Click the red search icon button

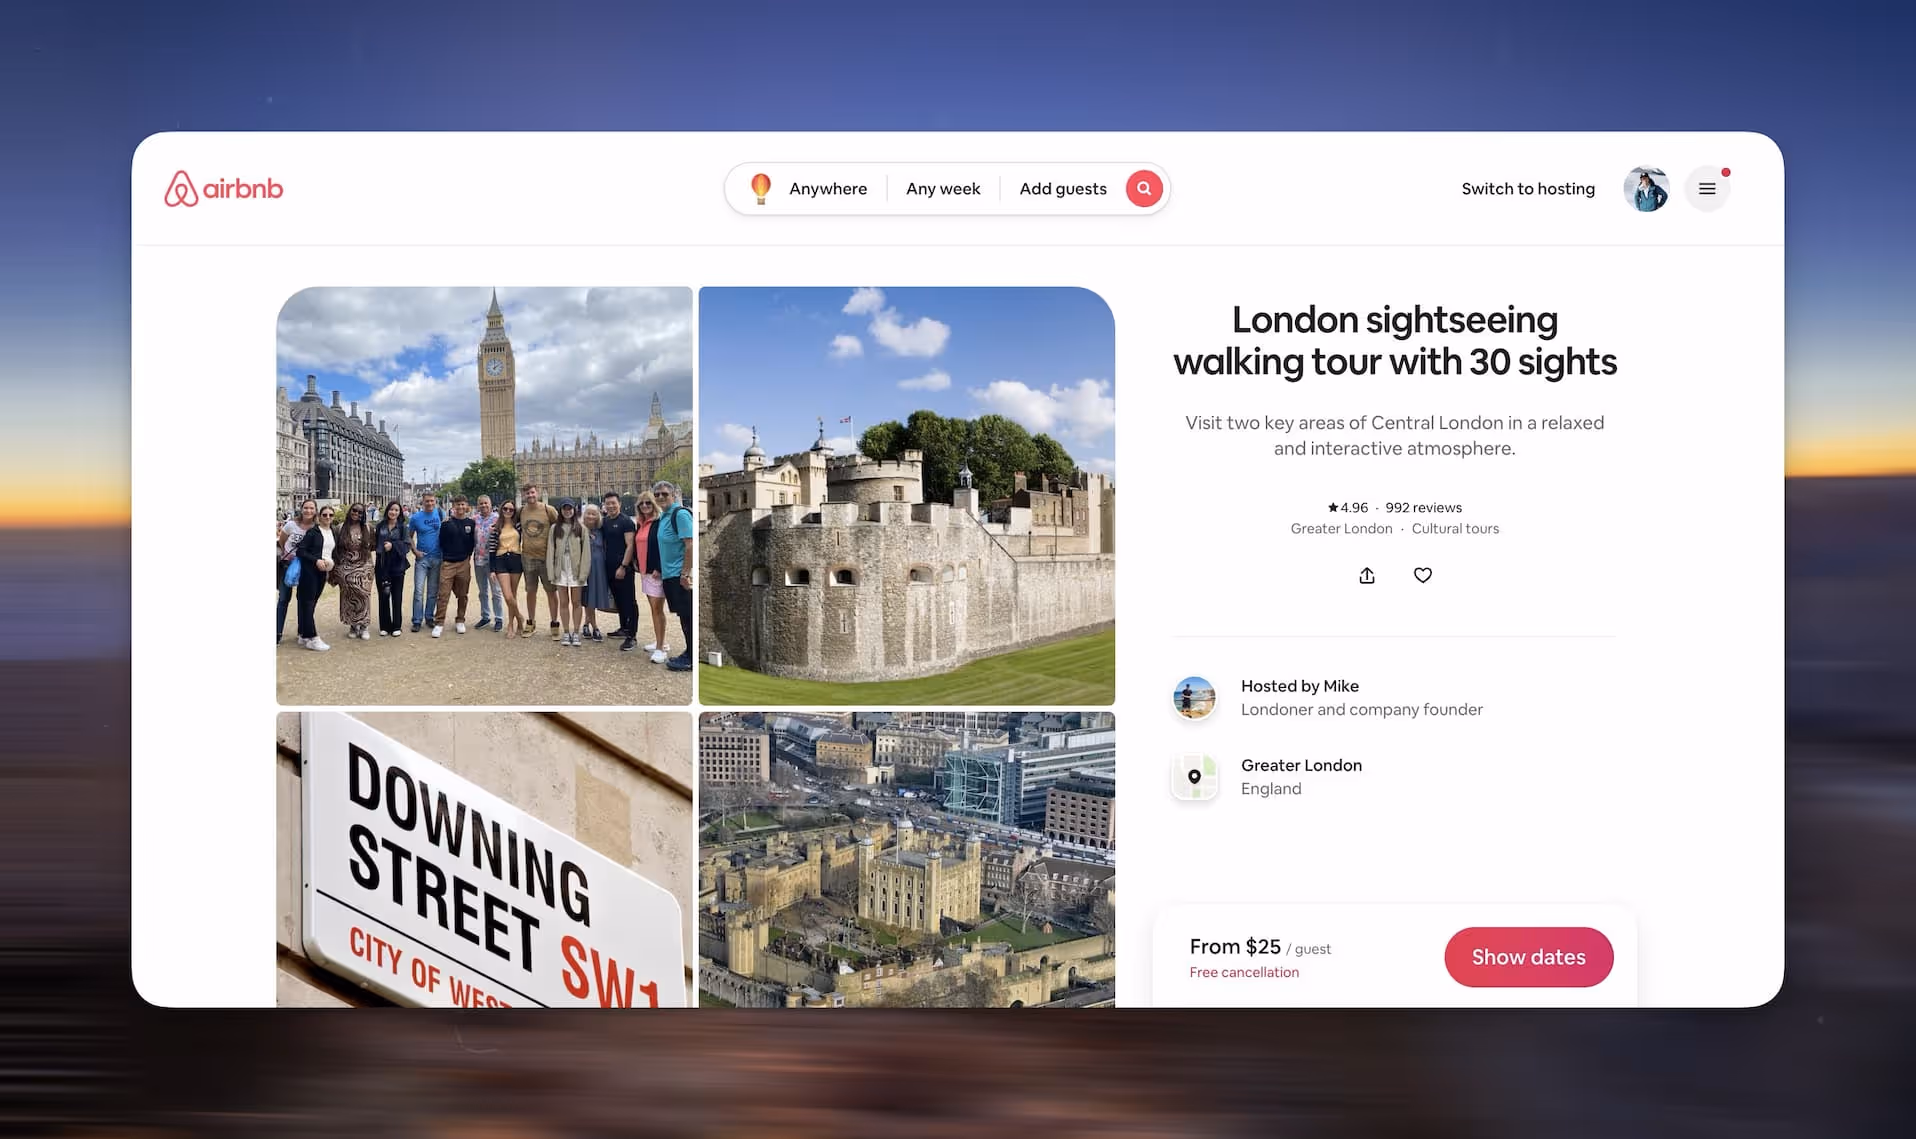coord(1143,188)
